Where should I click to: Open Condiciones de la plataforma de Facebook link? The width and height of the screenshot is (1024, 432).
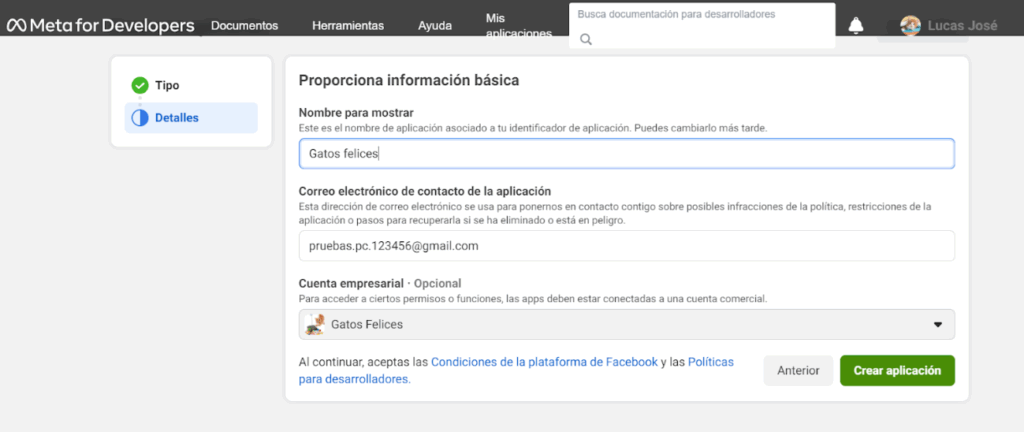click(544, 362)
